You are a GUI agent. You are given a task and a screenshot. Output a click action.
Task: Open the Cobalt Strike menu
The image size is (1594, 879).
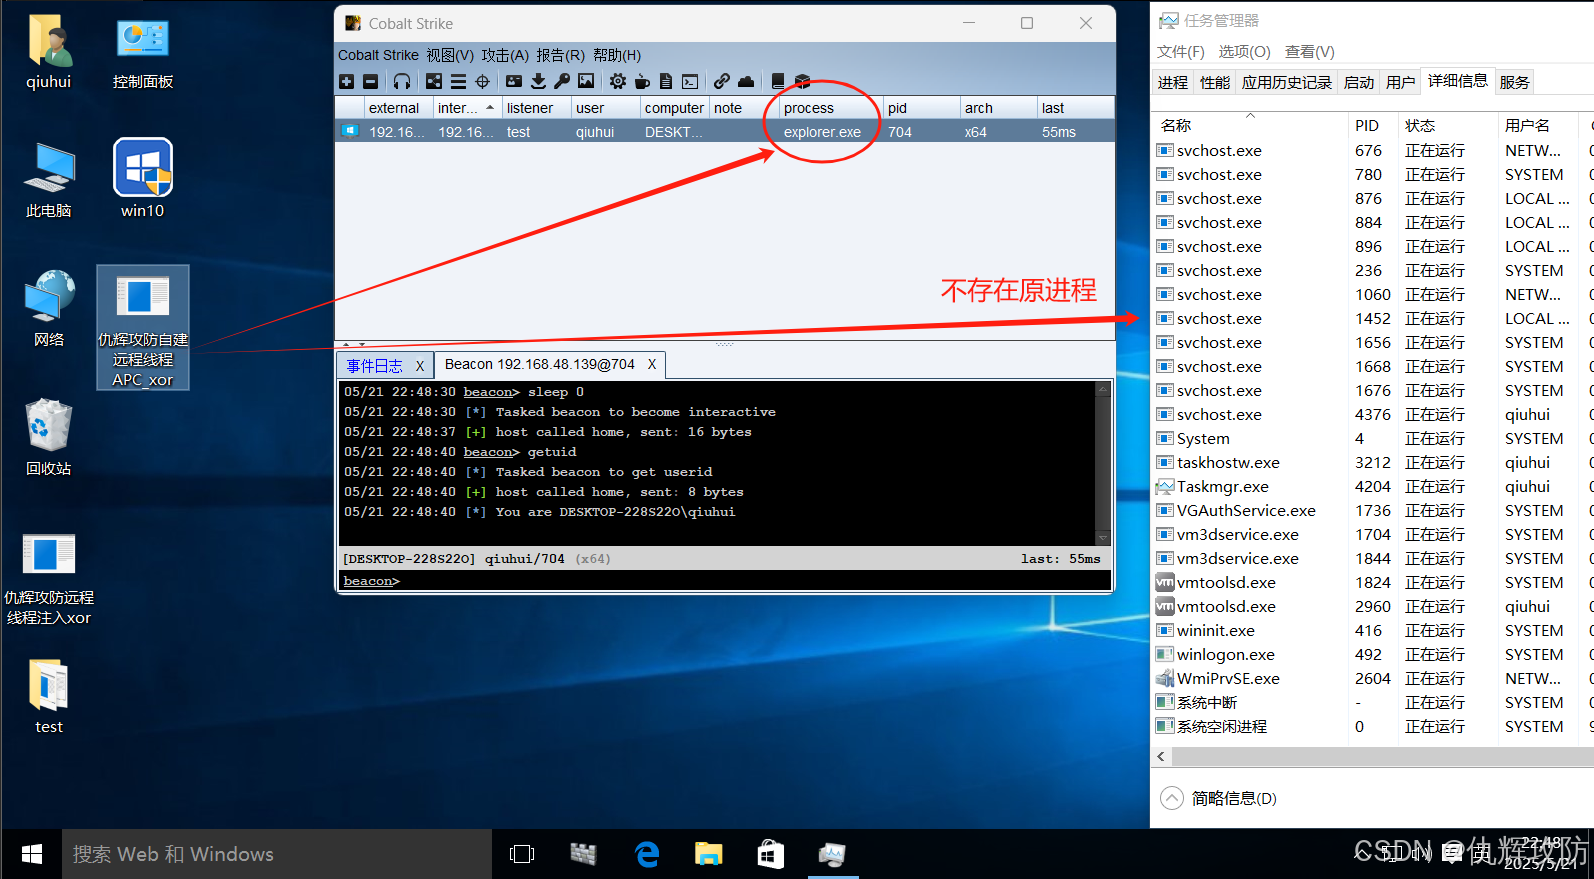click(x=378, y=55)
